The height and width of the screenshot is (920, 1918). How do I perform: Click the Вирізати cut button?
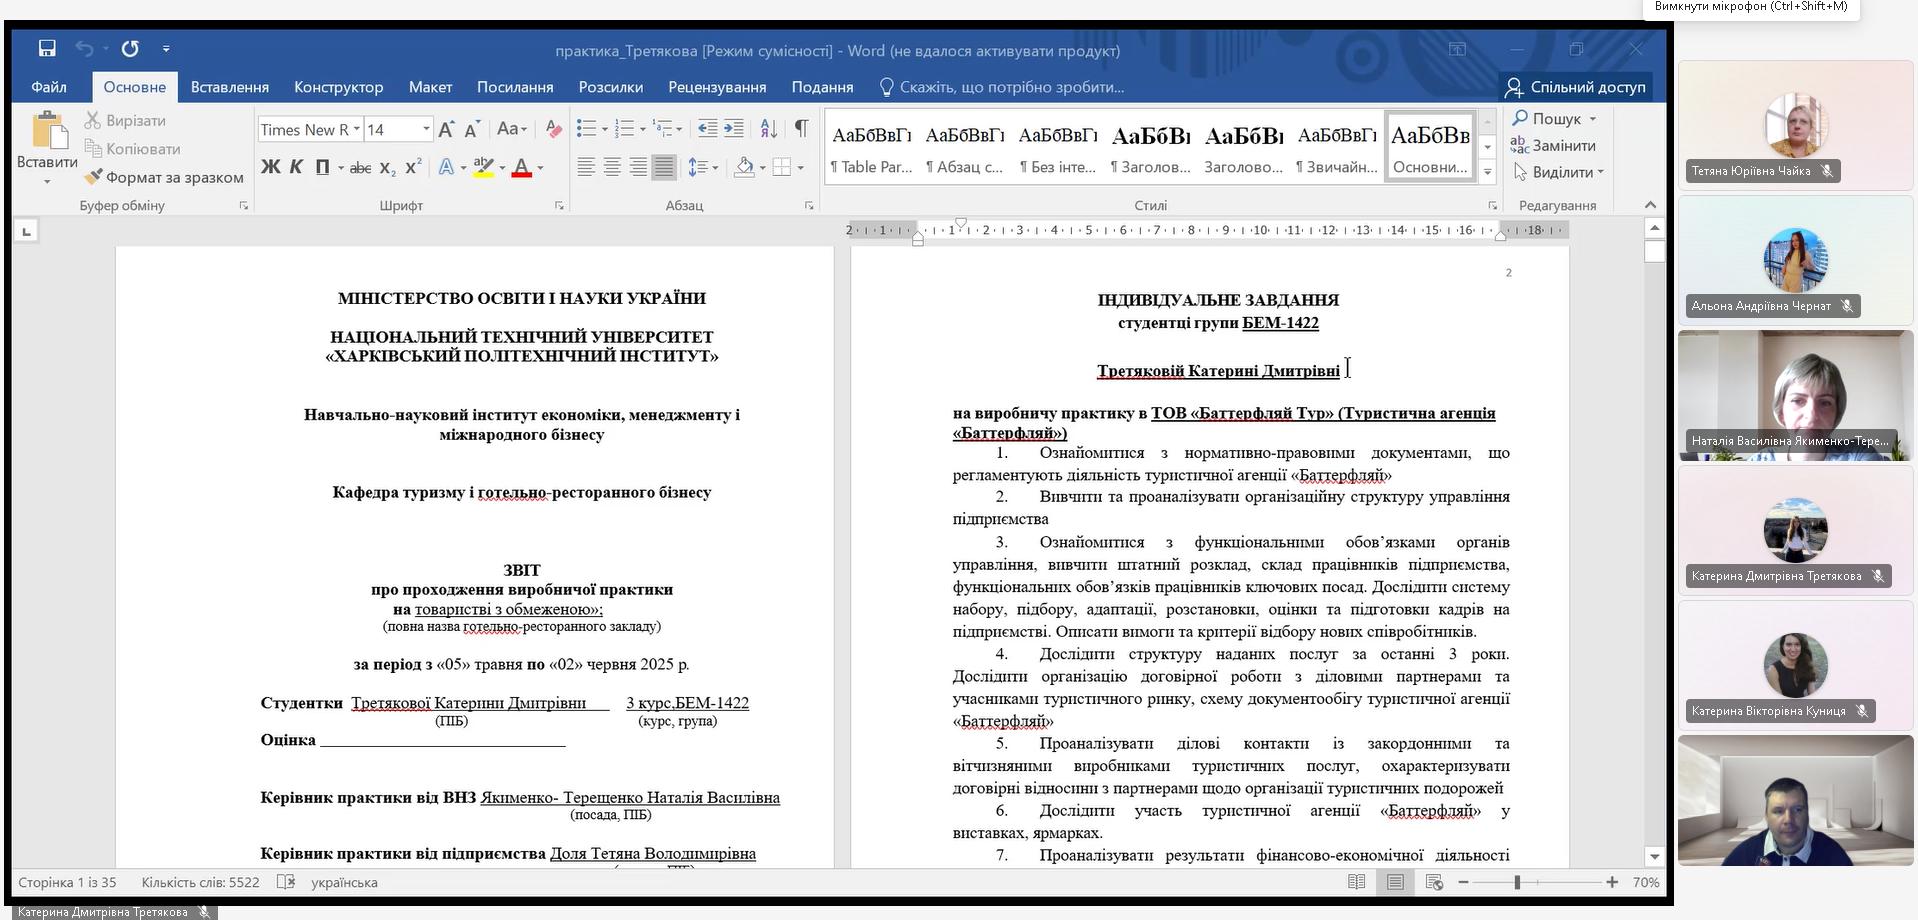pos(126,120)
